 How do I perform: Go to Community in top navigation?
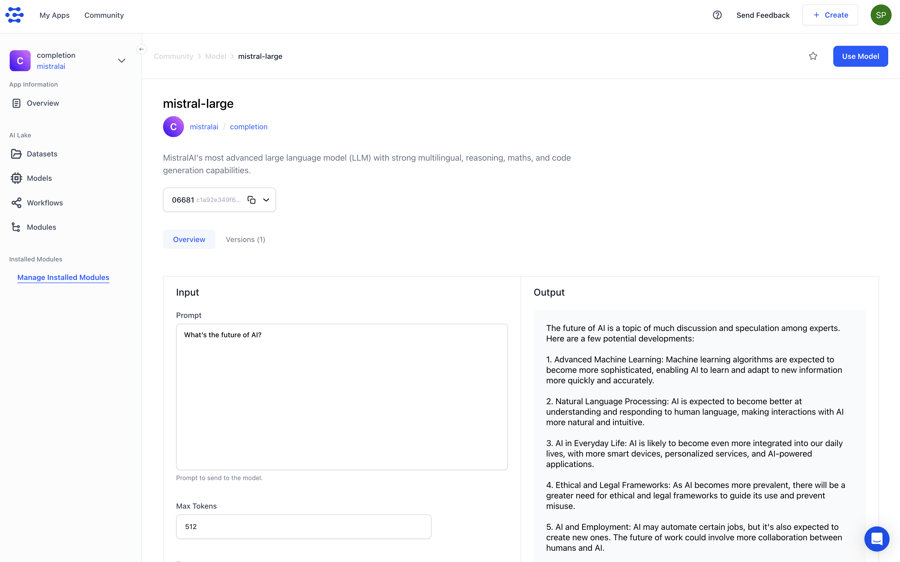point(104,15)
